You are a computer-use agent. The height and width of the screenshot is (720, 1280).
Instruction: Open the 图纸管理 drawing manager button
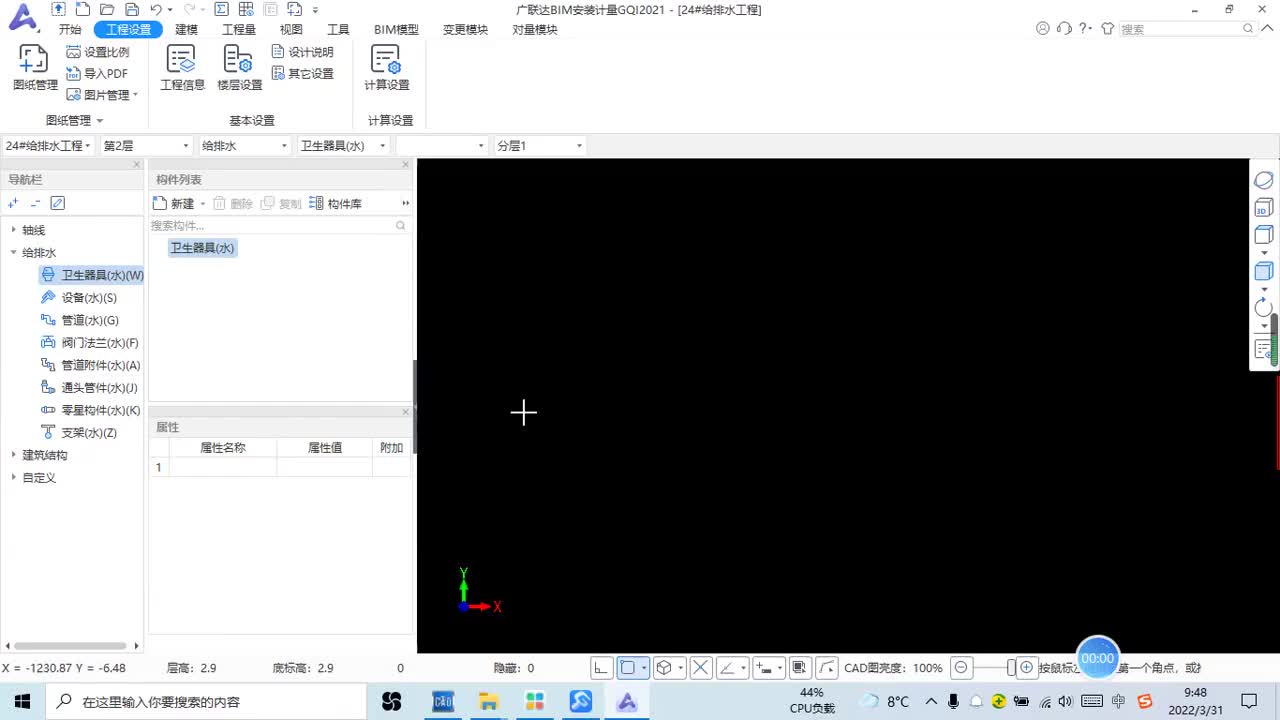(35, 68)
